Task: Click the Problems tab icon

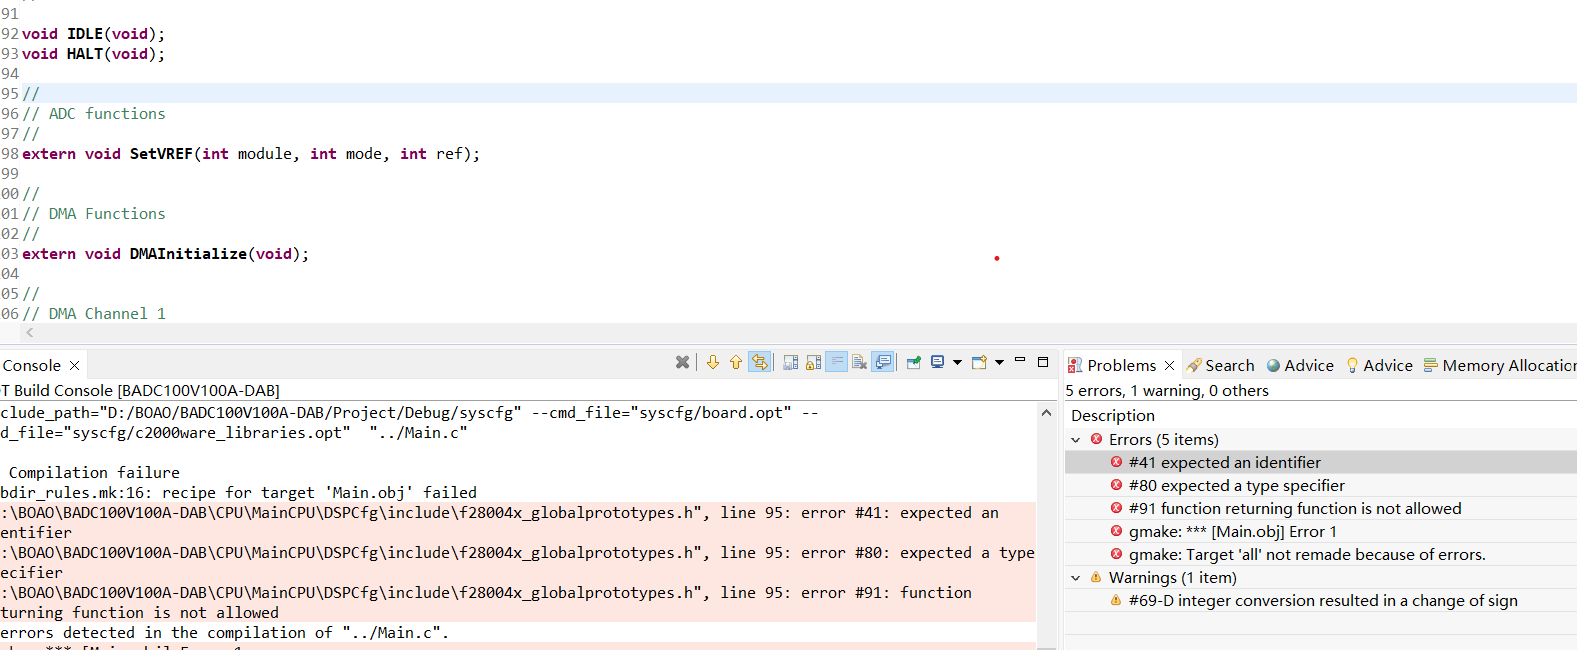Action: 1075,366
